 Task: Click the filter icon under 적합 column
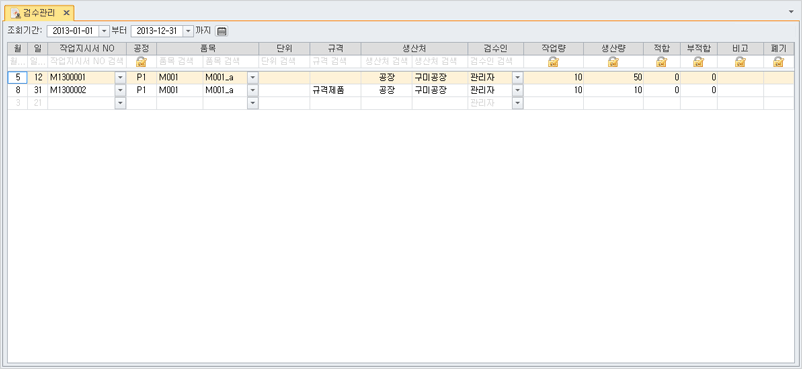661,62
